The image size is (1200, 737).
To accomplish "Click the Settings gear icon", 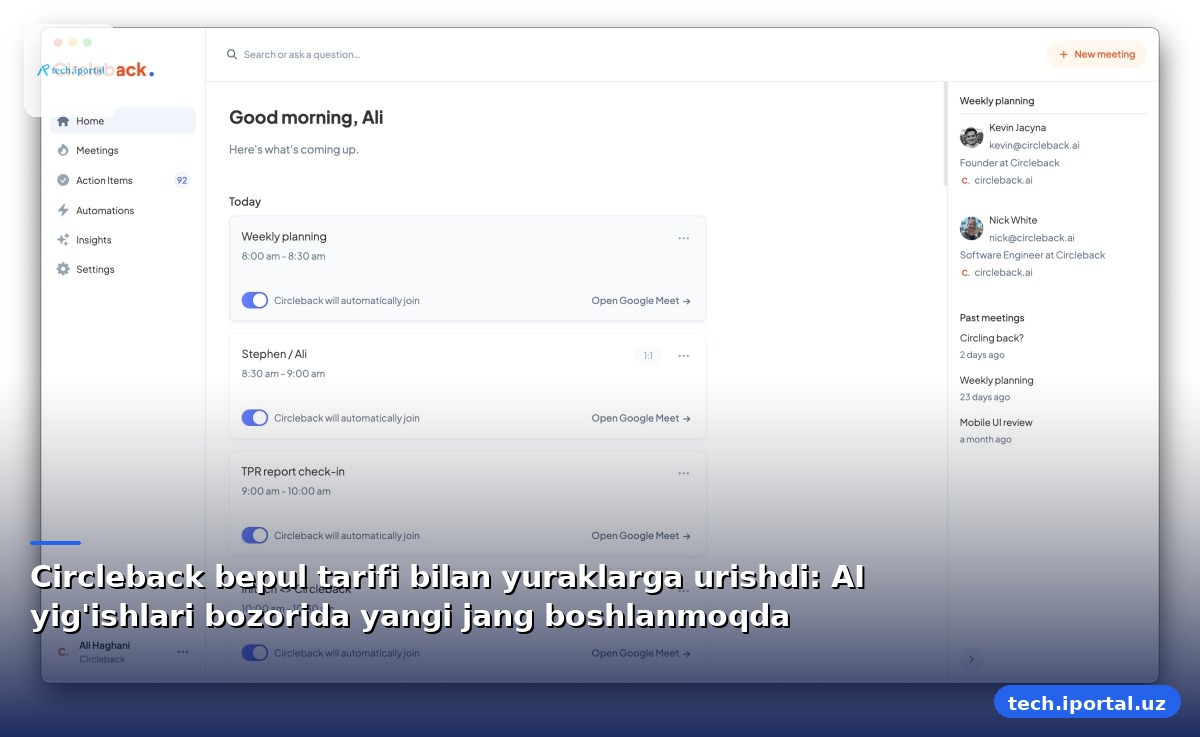I will [63, 269].
